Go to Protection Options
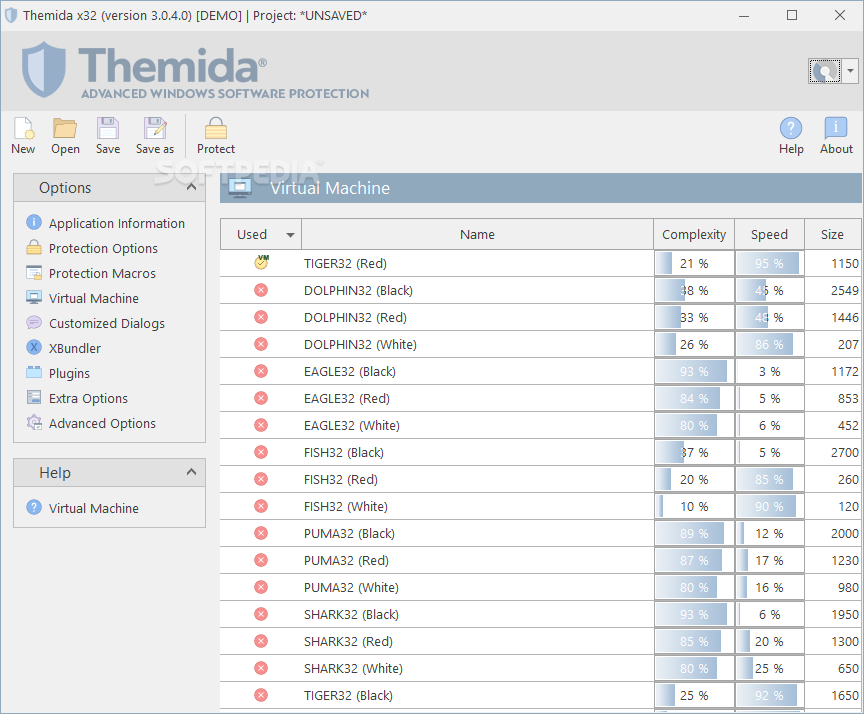864x714 pixels. 103,248
